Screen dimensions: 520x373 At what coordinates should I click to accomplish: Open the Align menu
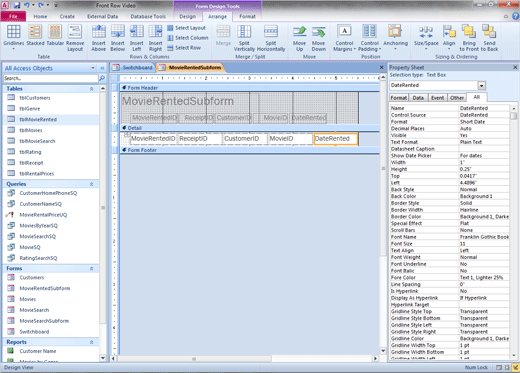[449, 37]
